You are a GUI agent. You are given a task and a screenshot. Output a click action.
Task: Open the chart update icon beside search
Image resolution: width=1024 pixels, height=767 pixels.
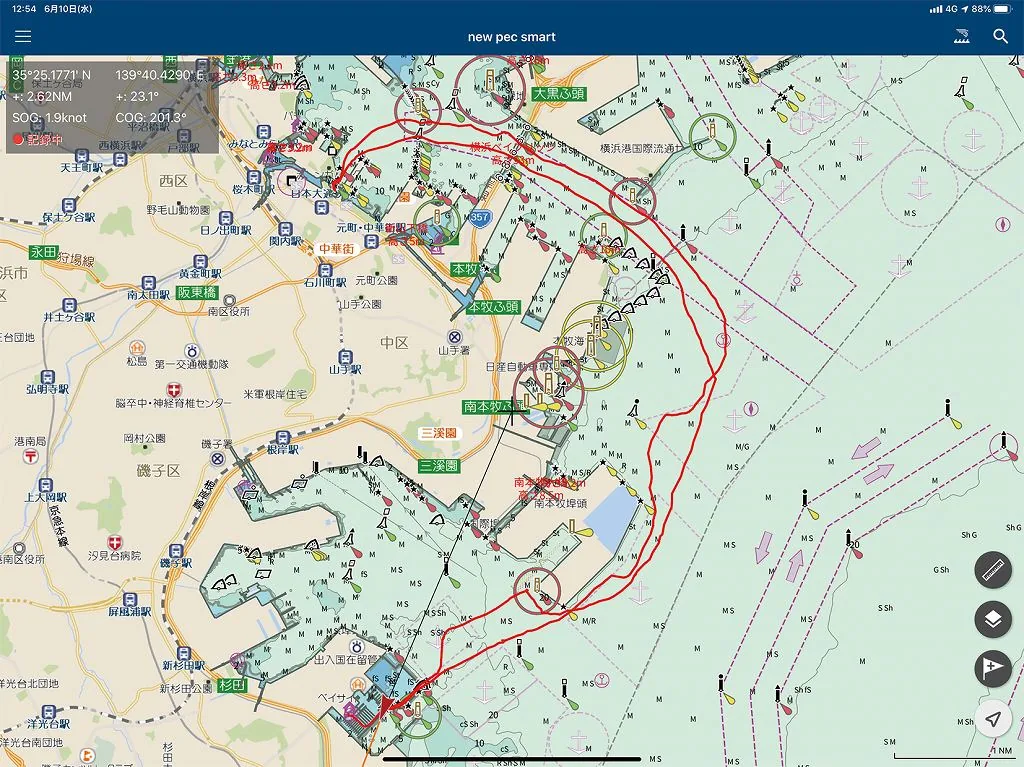pos(961,37)
